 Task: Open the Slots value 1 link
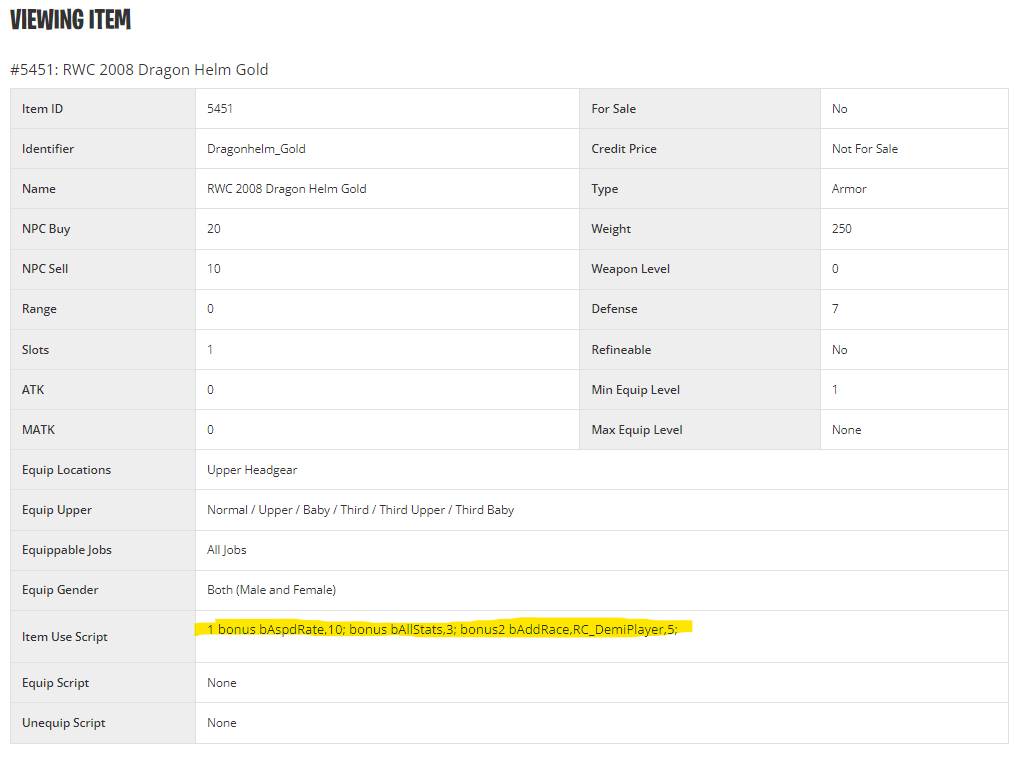pyautogui.click(x=210, y=350)
